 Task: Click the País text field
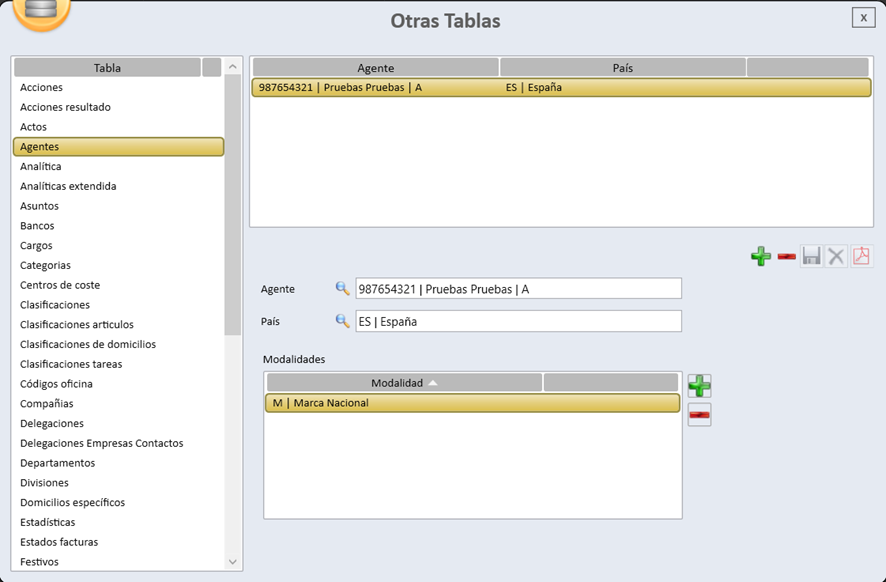[x=518, y=322]
